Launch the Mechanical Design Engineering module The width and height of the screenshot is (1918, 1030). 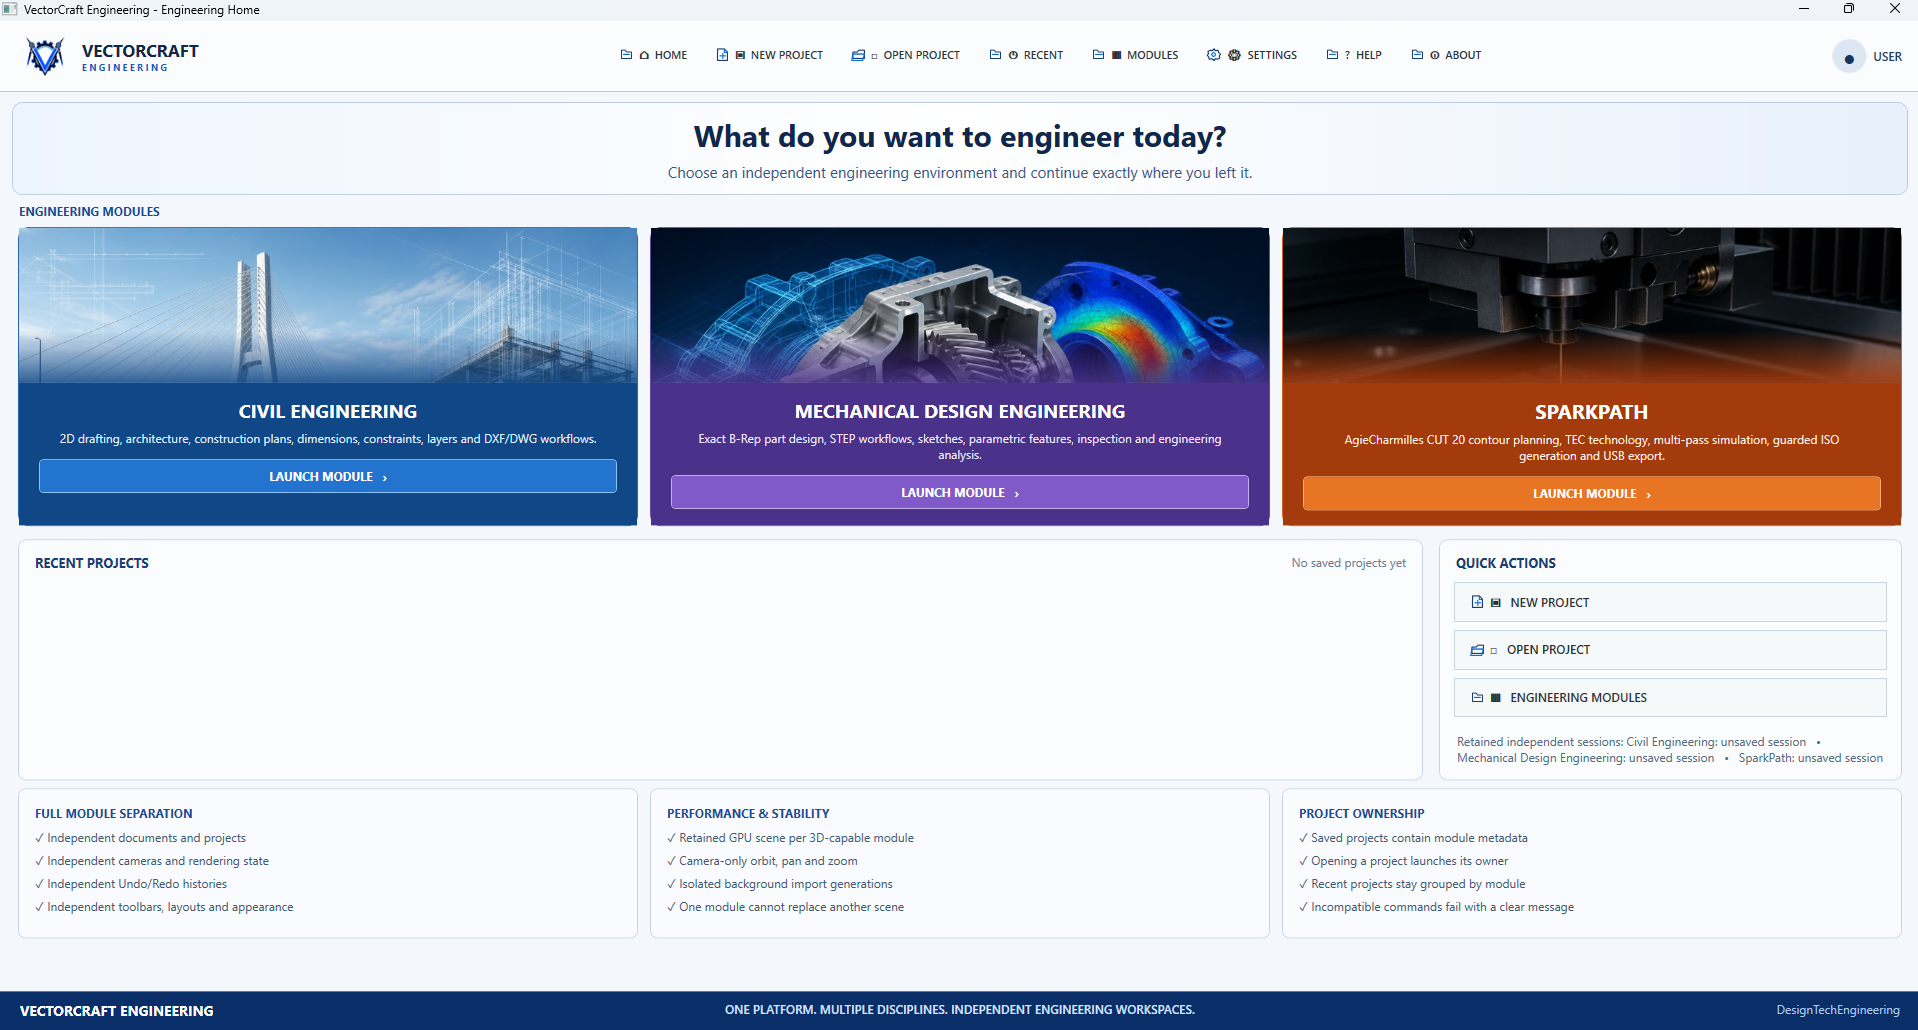point(960,492)
